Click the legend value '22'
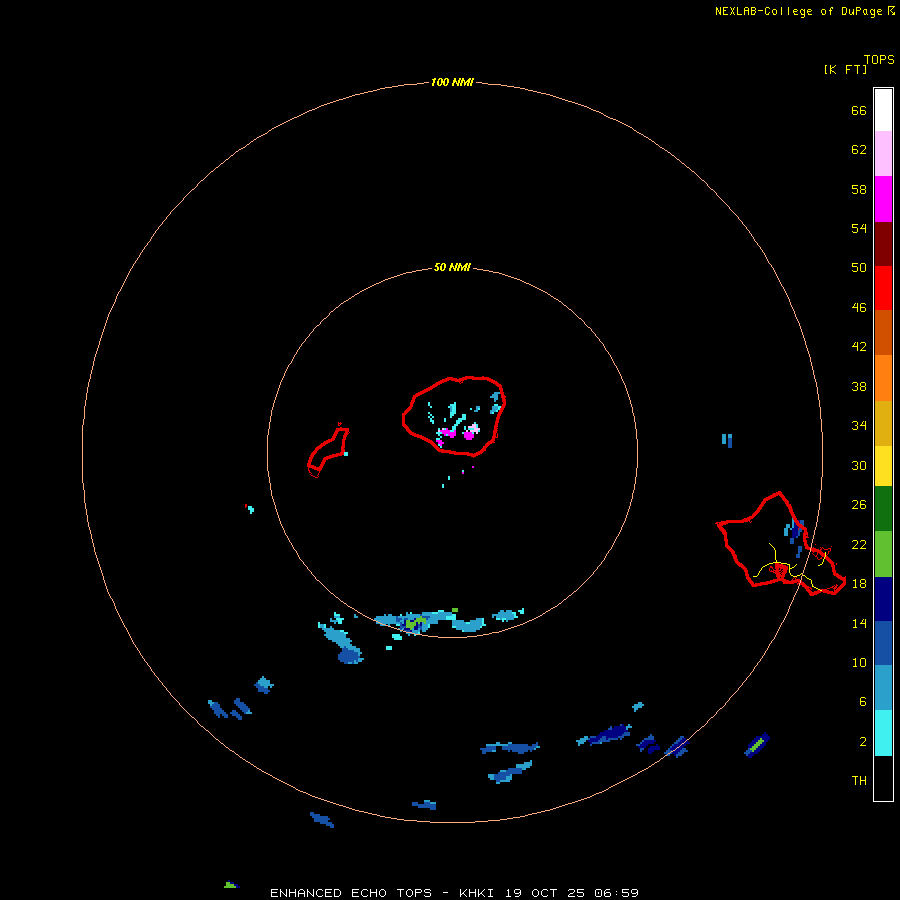The width and height of the screenshot is (900, 900). click(x=859, y=544)
